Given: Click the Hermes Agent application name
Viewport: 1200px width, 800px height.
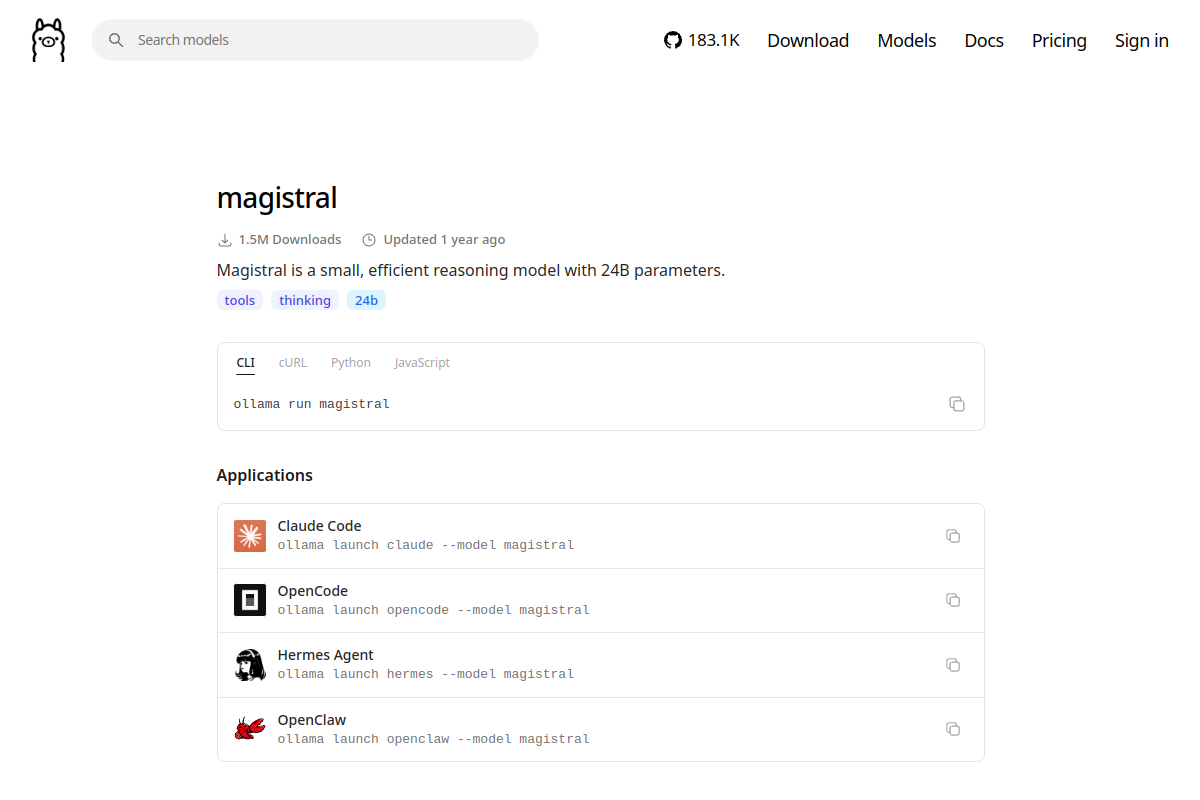Looking at the screenshot, I should 326,655.
